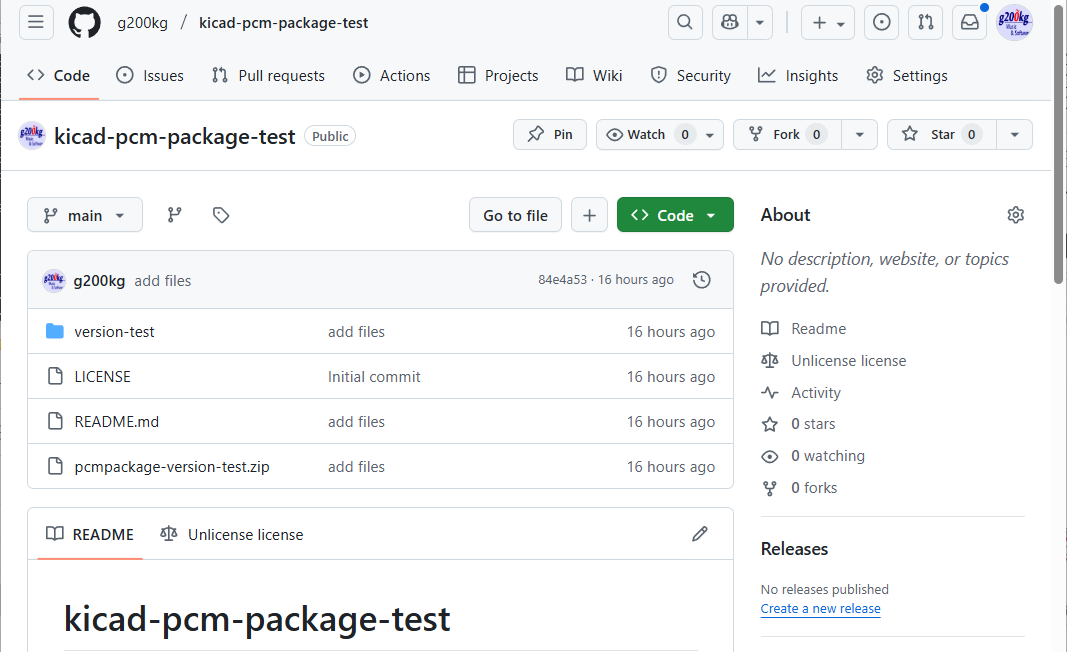Expand the Star lists dropdown arrow

click(1014, 135)
